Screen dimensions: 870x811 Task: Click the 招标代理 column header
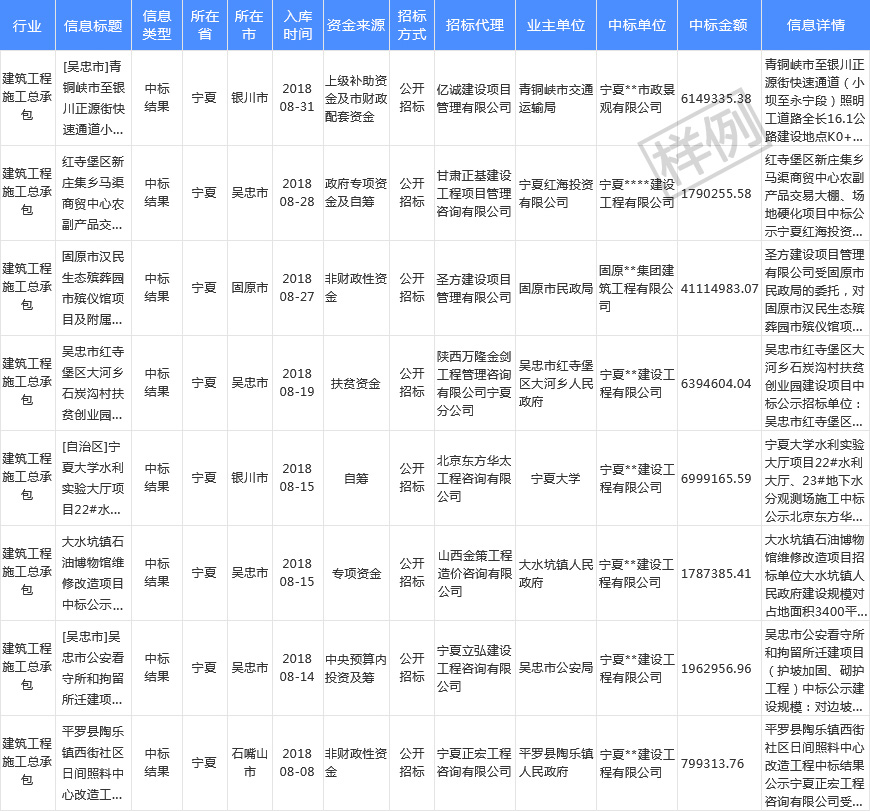(475, 26)
